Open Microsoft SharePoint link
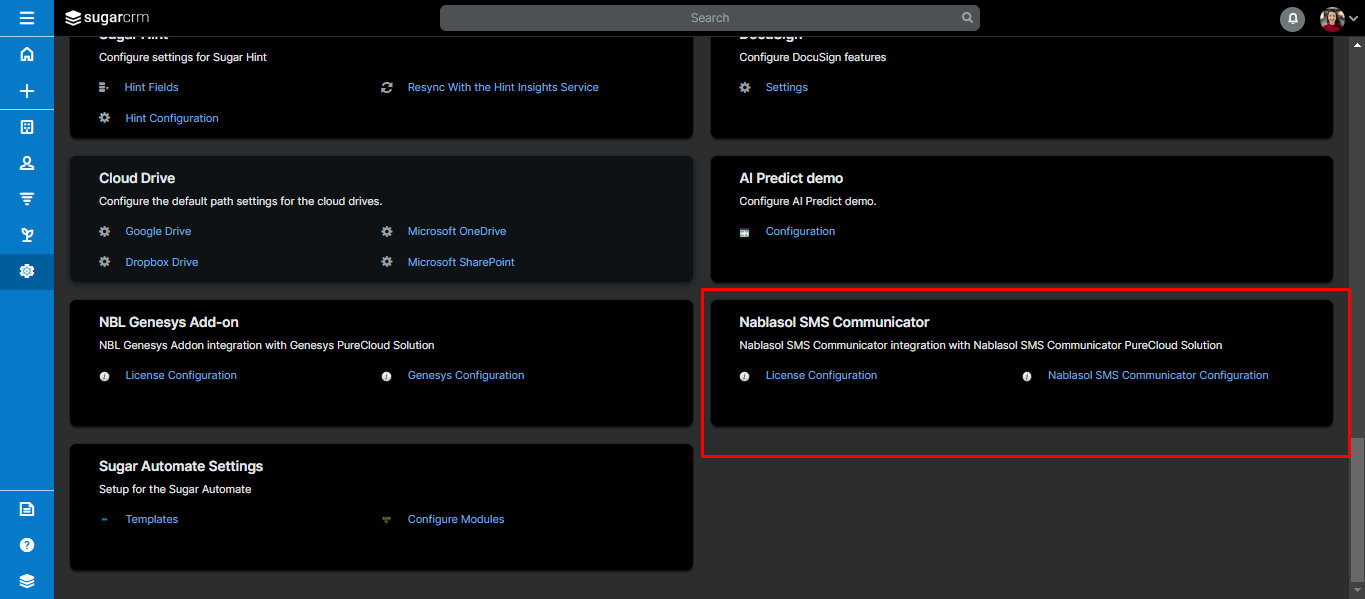Image resolution: width=1365 pixels, height=599 pixels. tap(461, 262)
